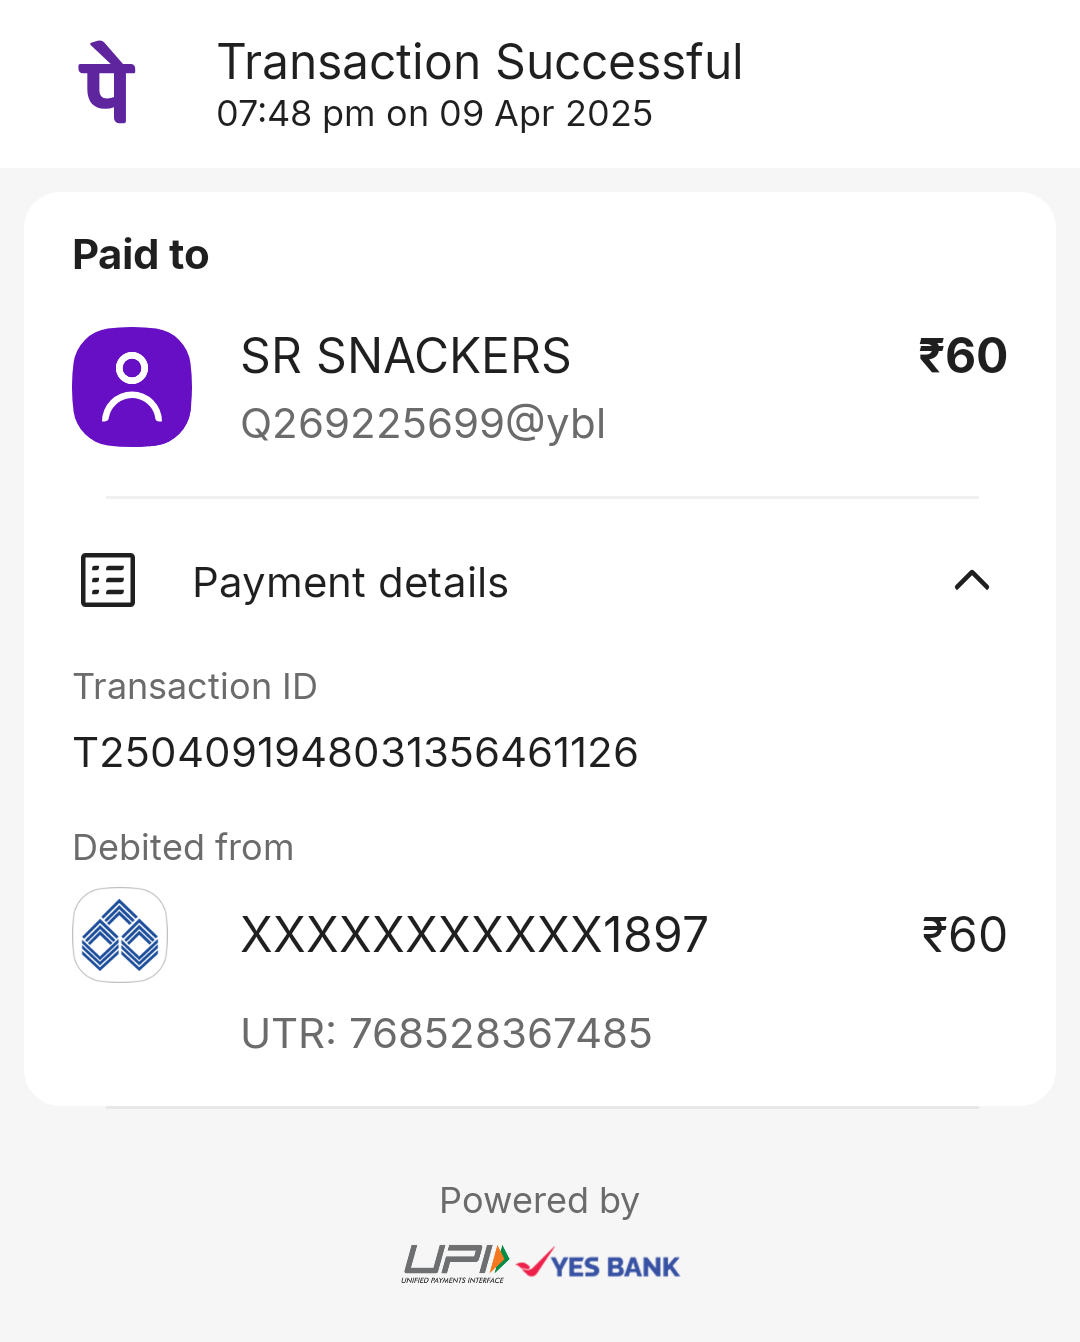Click the masked account number ending 1897
Image resolution: width=1080 pixels, height=1342 pixels.
pos(474,935)
